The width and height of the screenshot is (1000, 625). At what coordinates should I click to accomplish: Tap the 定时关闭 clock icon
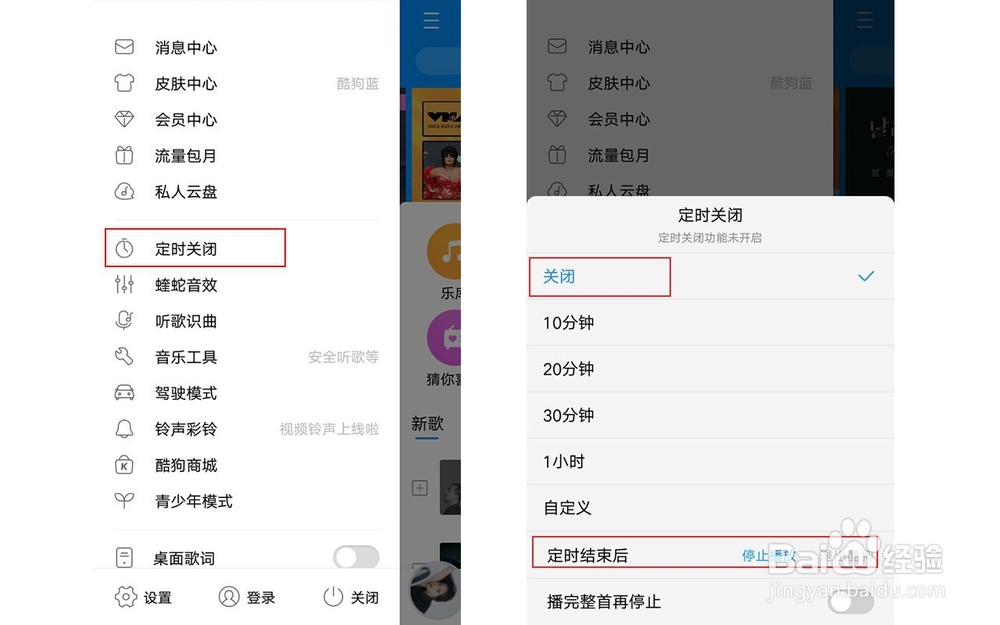point(124,248)
